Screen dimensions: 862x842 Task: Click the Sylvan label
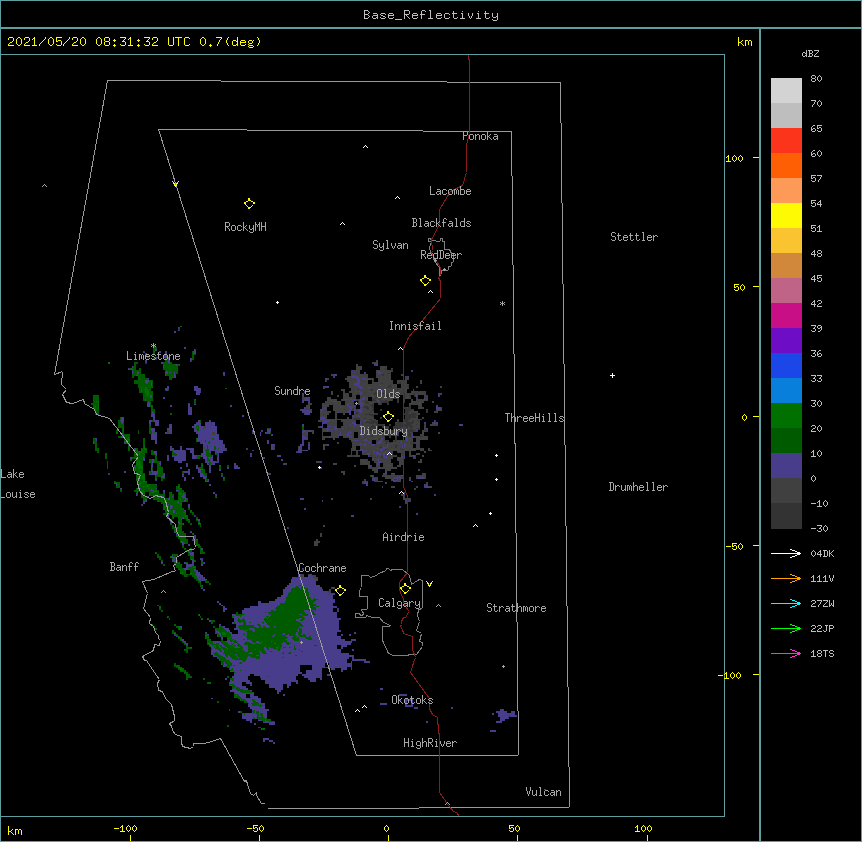[x=390, y=245]
